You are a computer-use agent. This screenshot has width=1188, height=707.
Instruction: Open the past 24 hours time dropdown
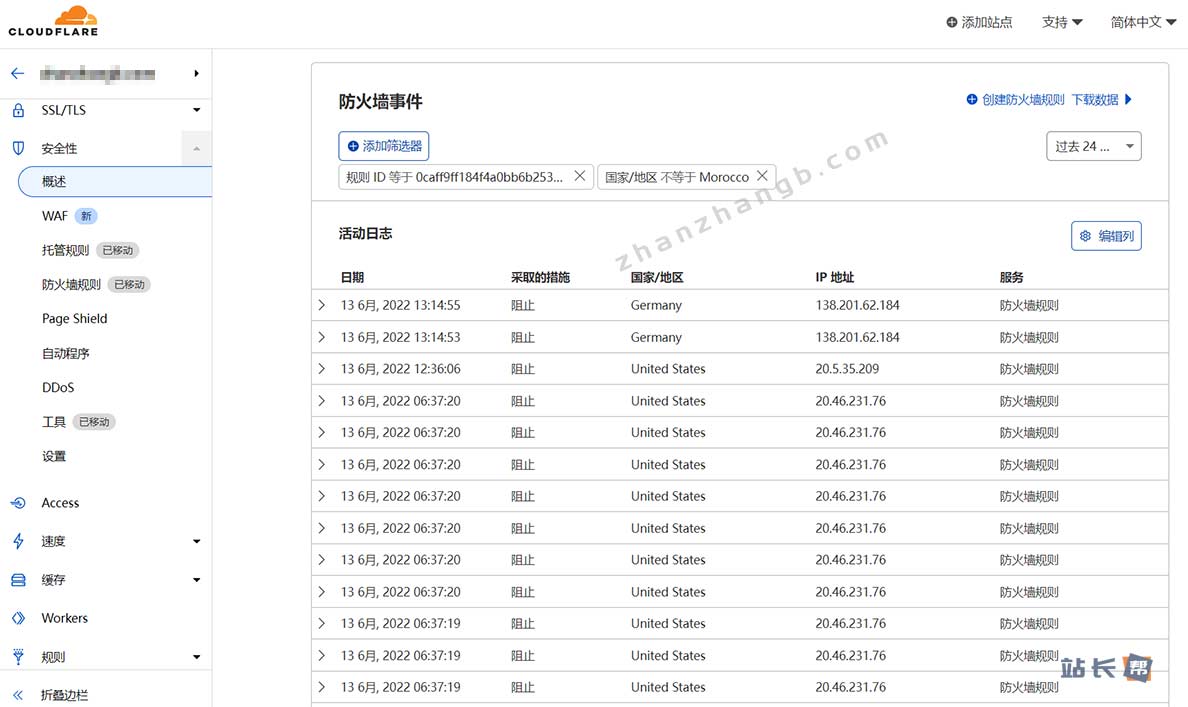[1093, 146]
